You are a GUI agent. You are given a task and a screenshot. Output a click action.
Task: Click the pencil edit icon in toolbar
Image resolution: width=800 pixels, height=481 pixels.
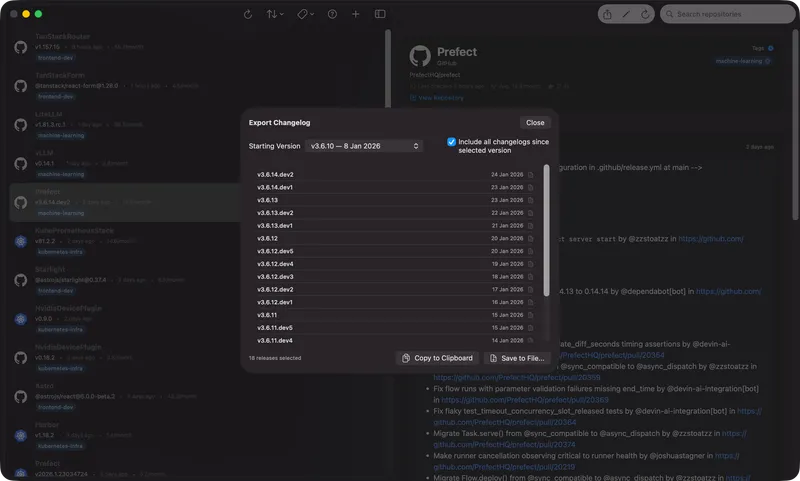626,14
